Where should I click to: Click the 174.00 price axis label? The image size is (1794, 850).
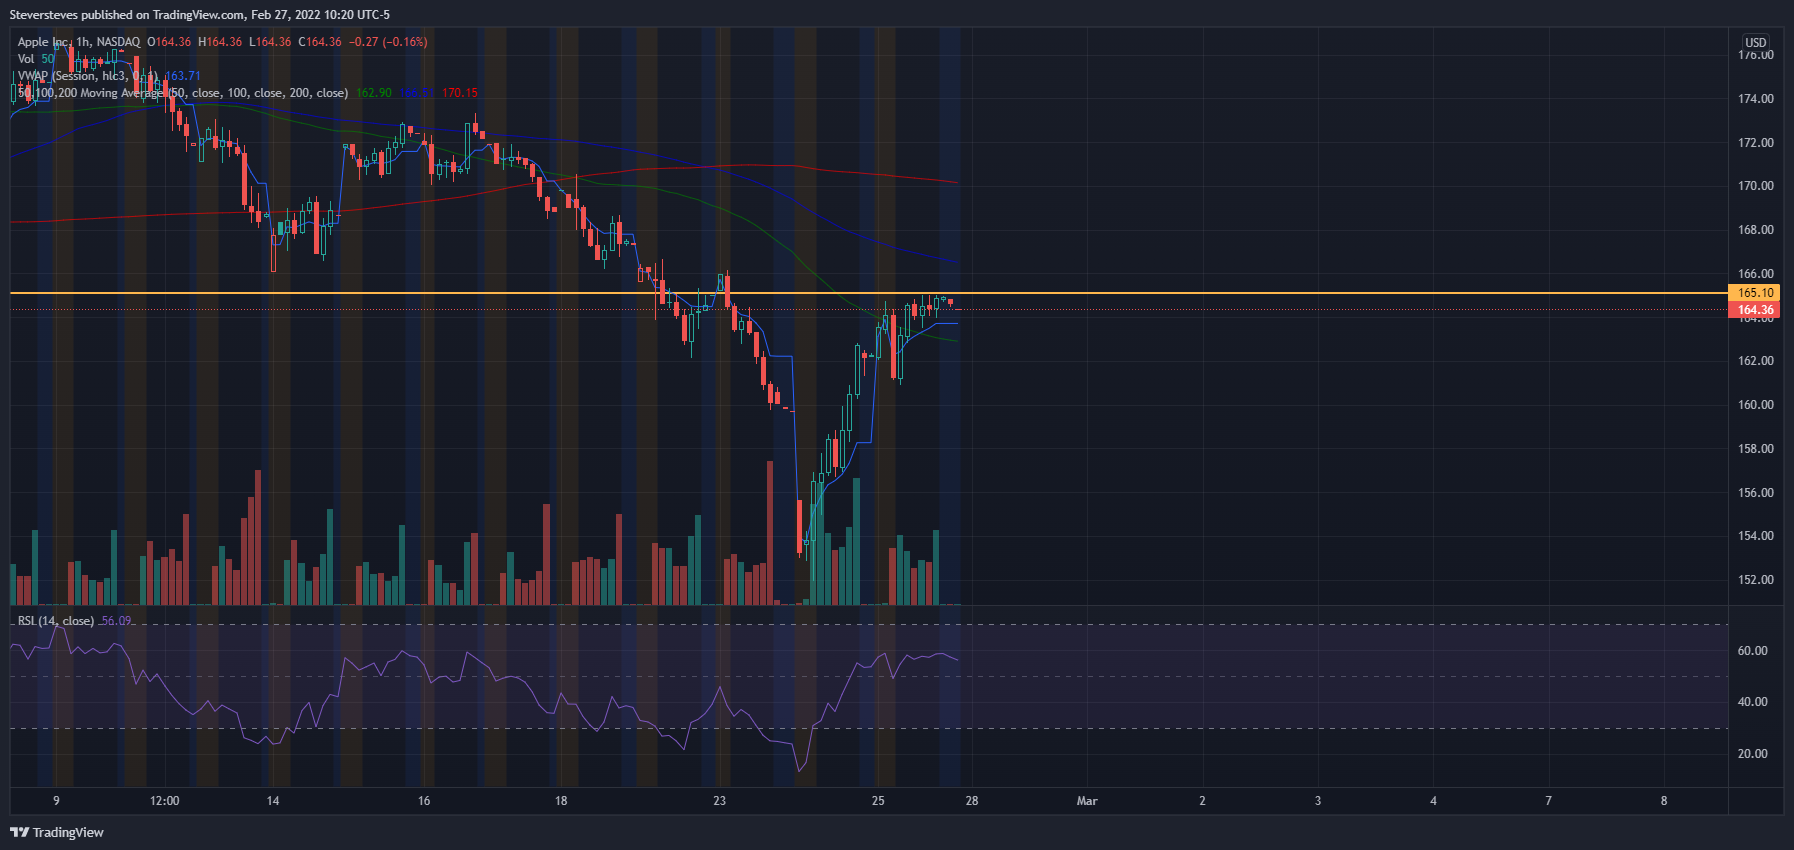point(1755,99)
